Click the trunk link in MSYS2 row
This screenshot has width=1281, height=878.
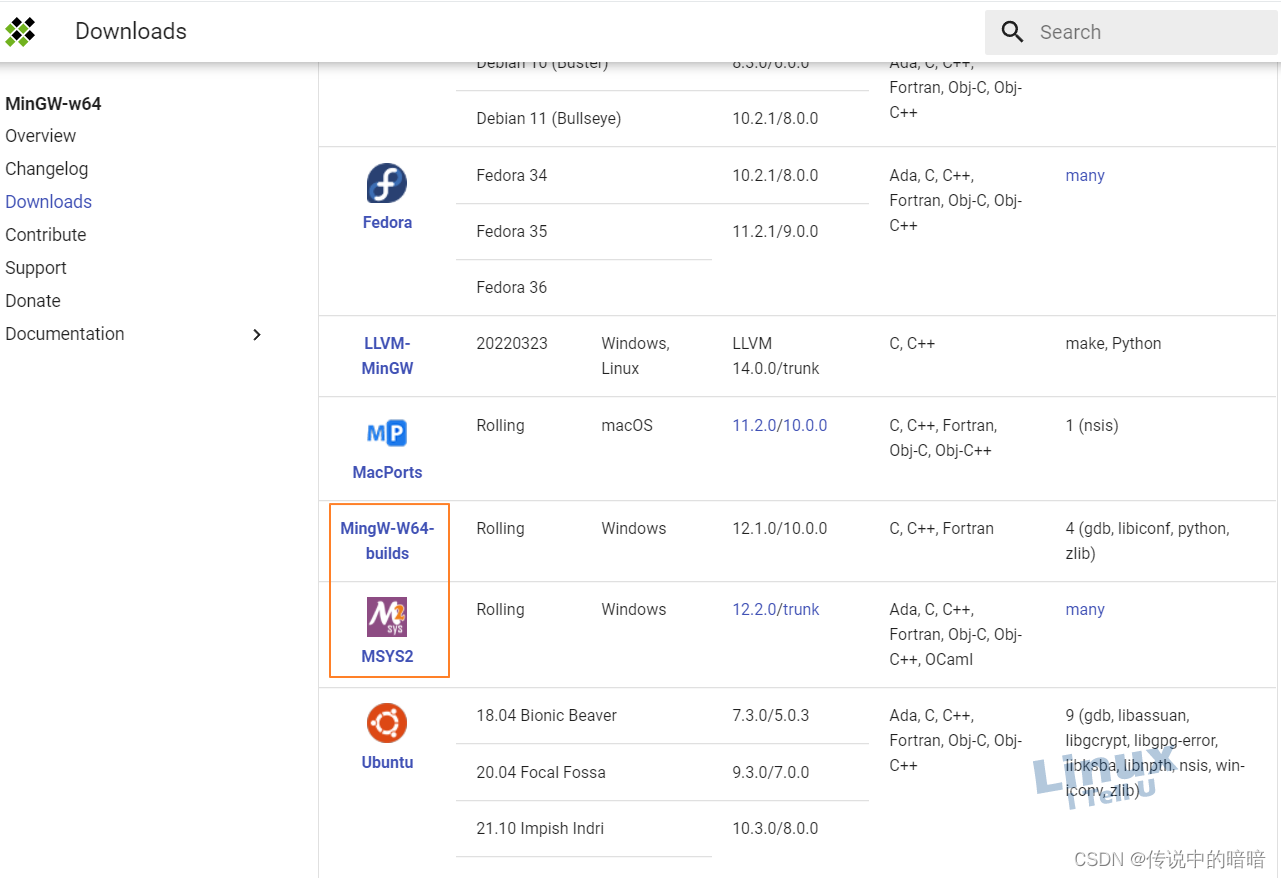click(x=801, y=609)
